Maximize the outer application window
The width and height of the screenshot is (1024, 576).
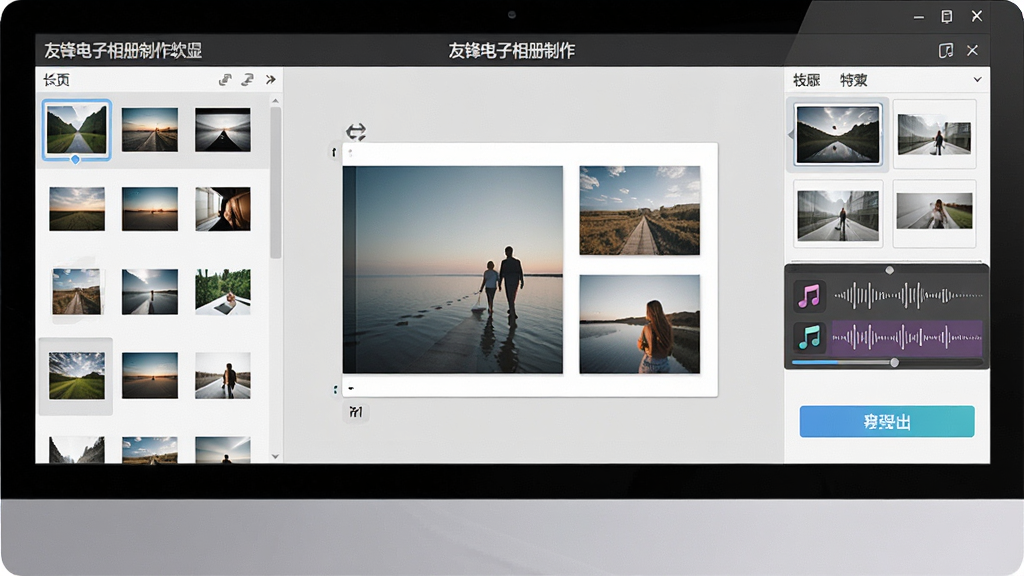click(946, 16)
